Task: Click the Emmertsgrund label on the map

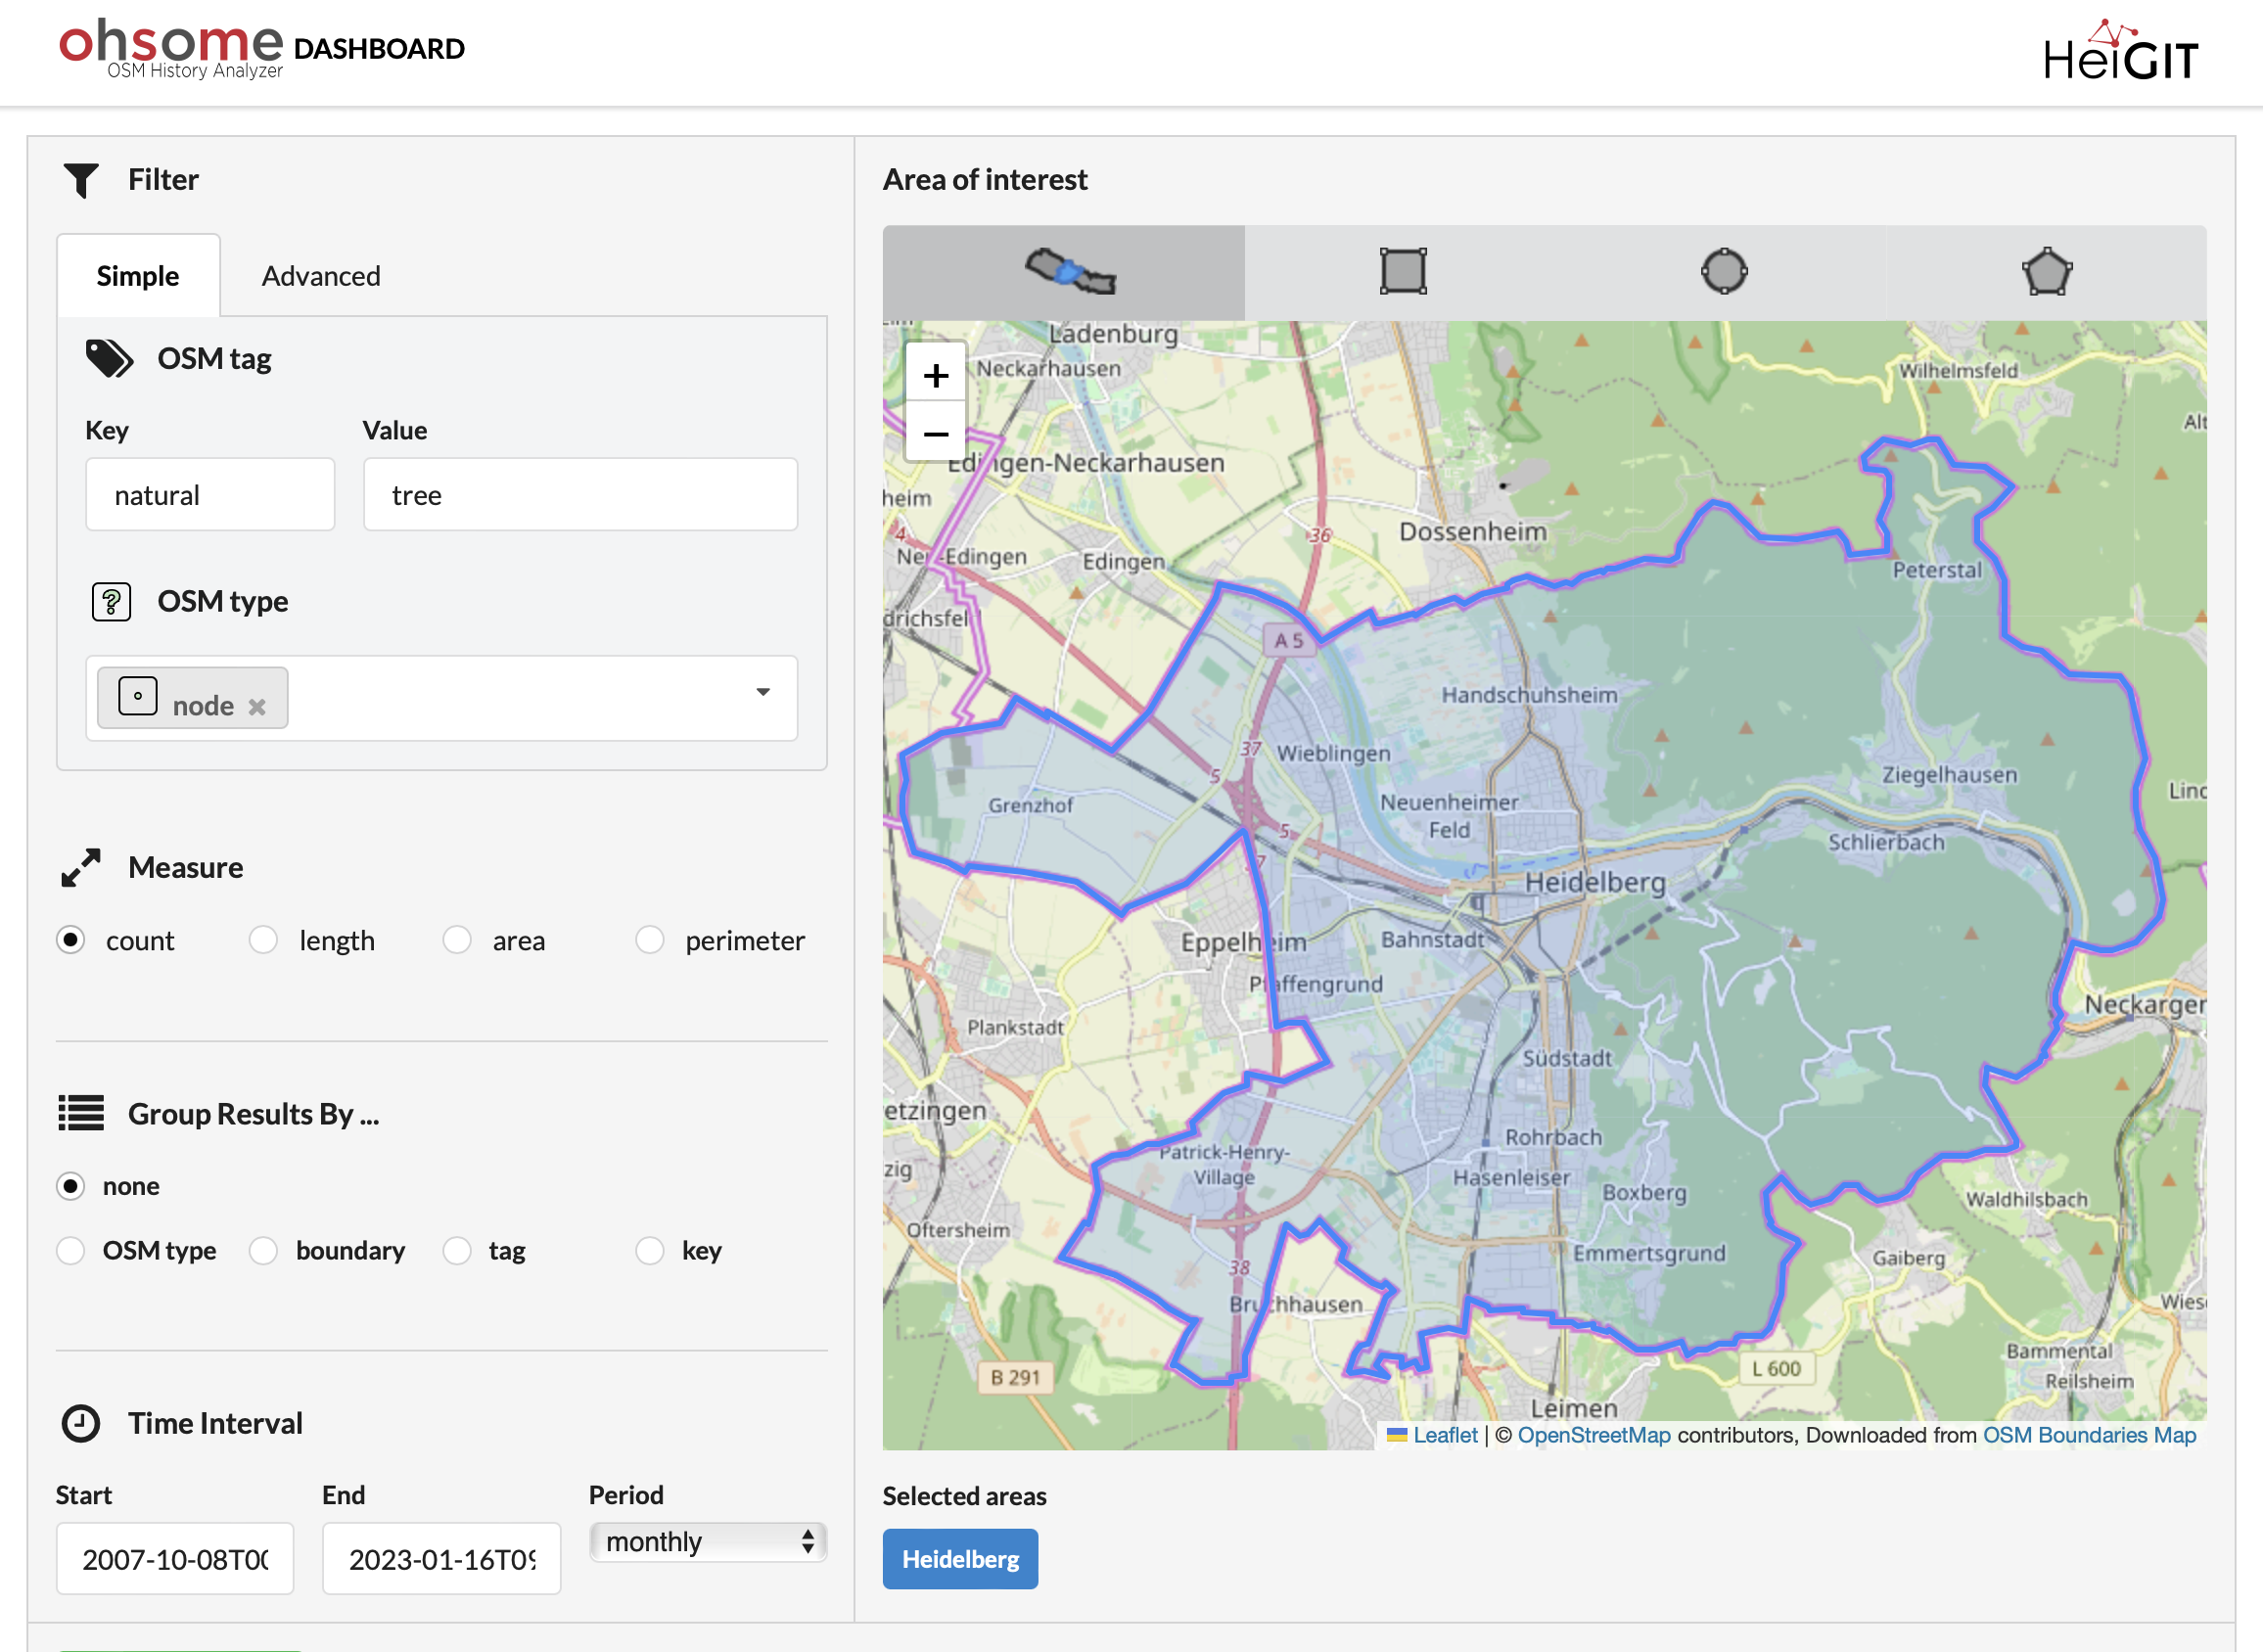Action: 1649,1254
